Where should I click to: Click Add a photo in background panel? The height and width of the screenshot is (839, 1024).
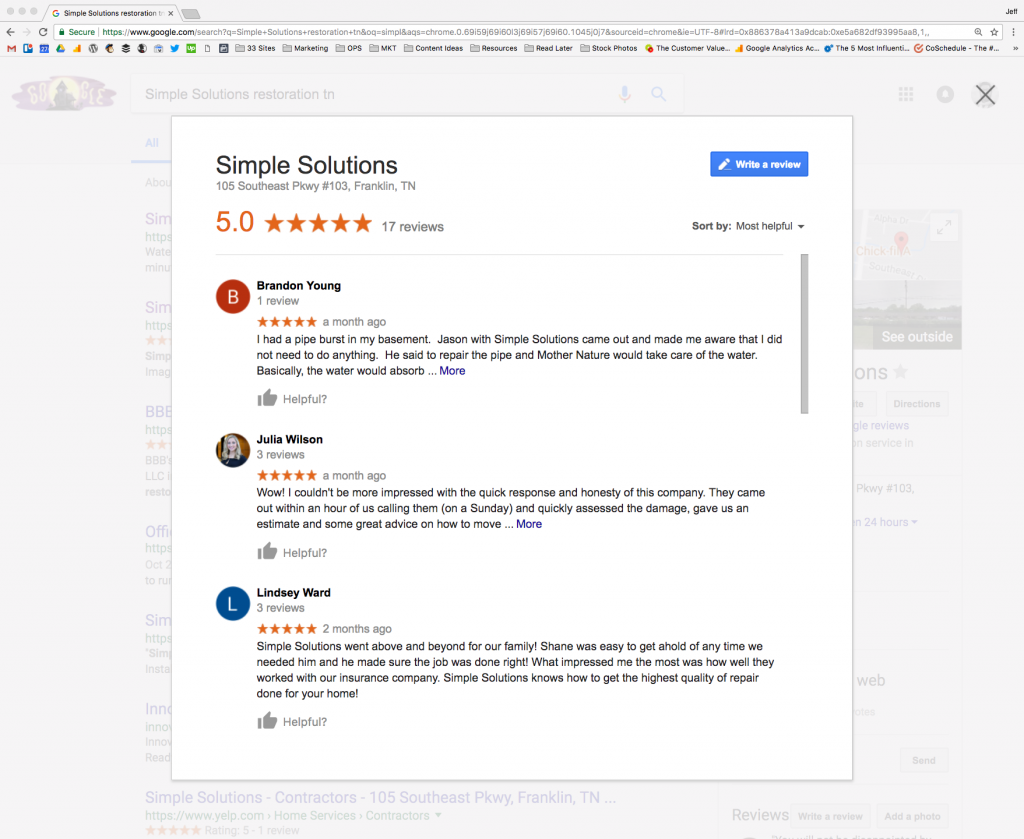912,816
